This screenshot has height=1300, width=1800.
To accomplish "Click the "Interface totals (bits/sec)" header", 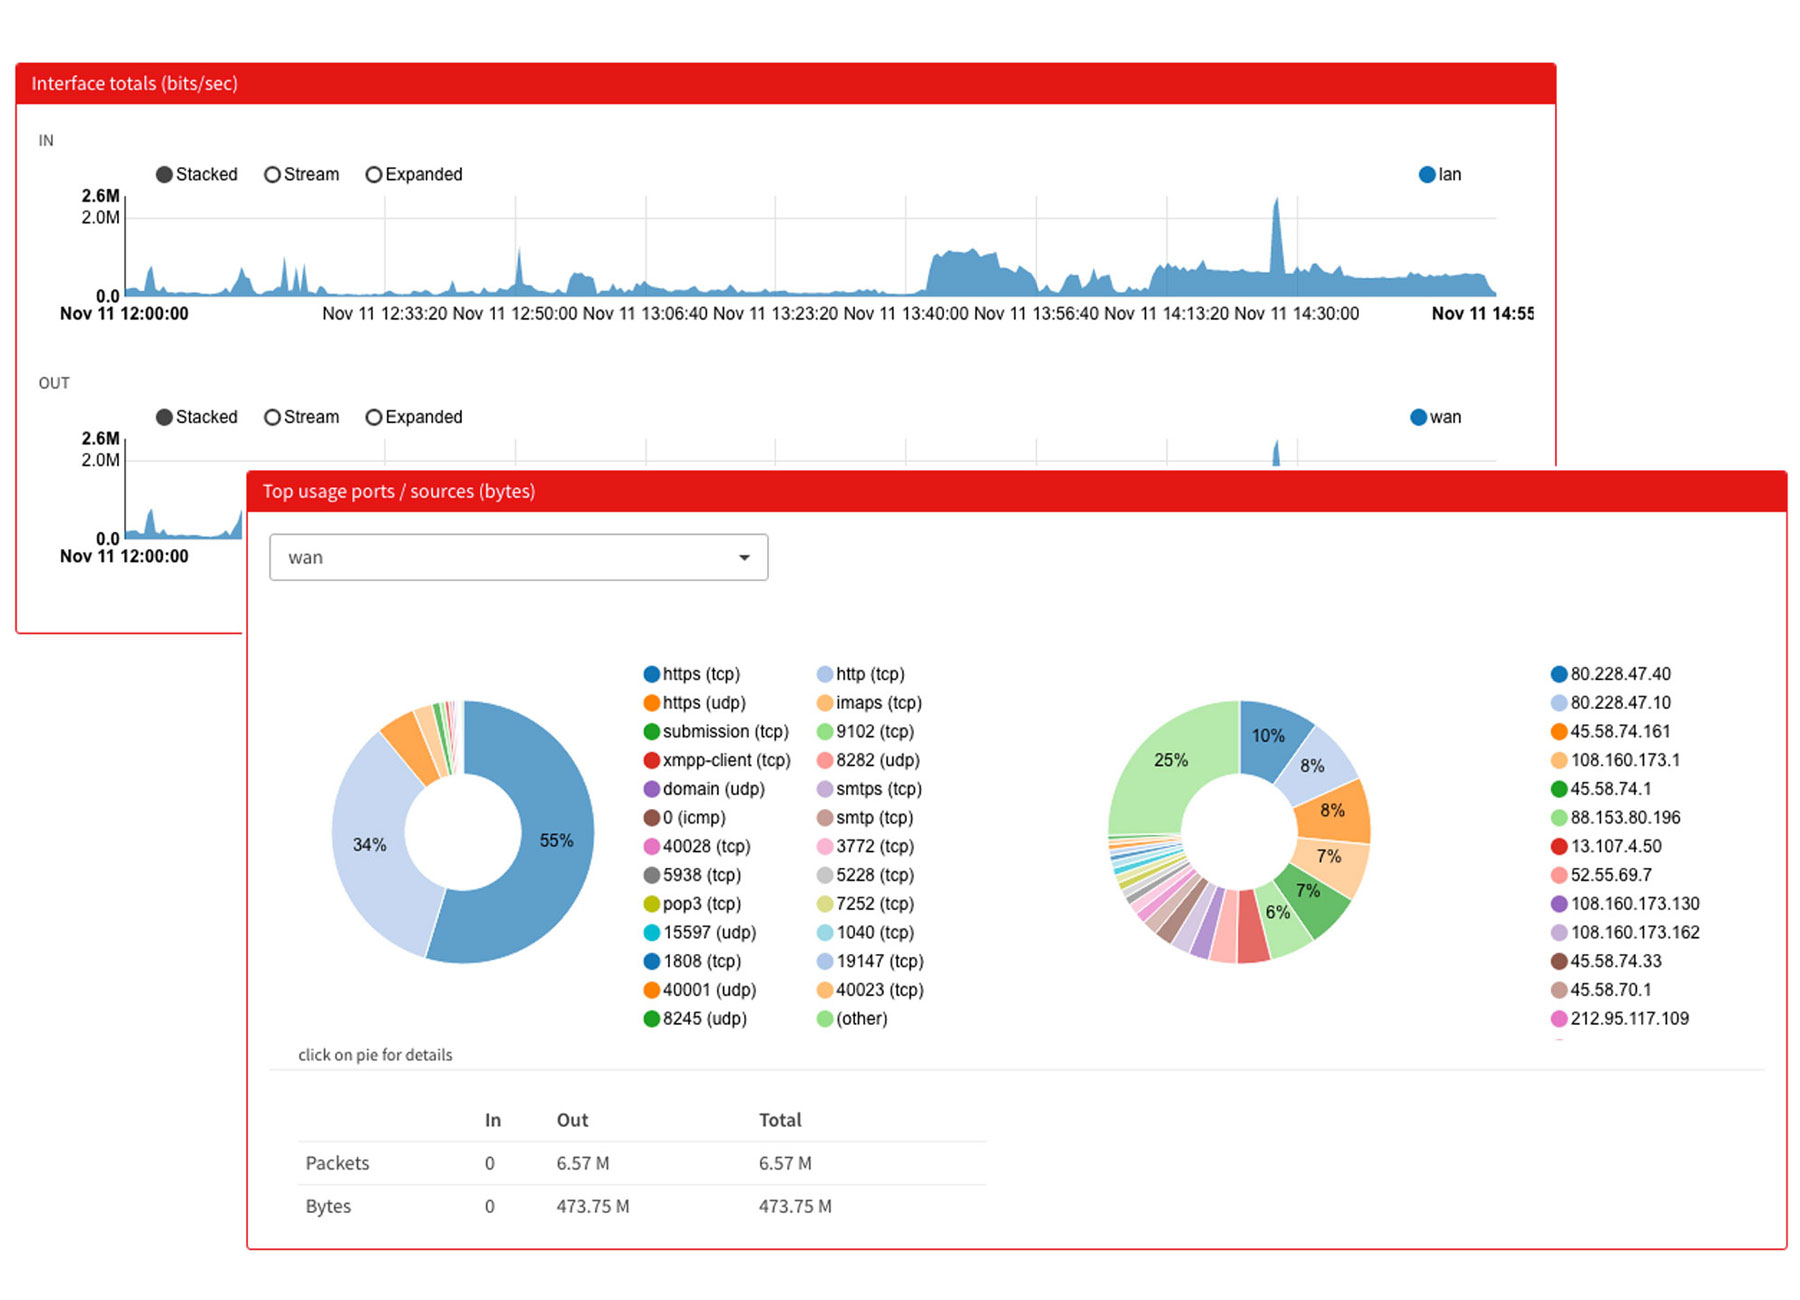I will pos(136,83).
